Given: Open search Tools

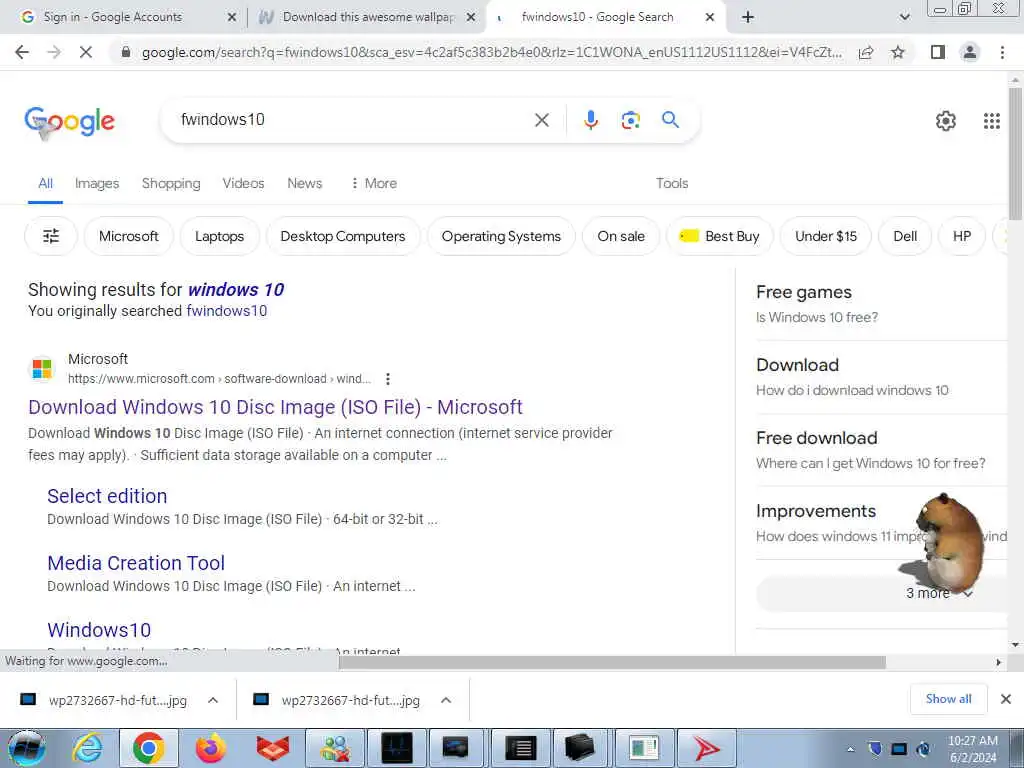Looking at the screenshot, I should [x=672, y=184].
